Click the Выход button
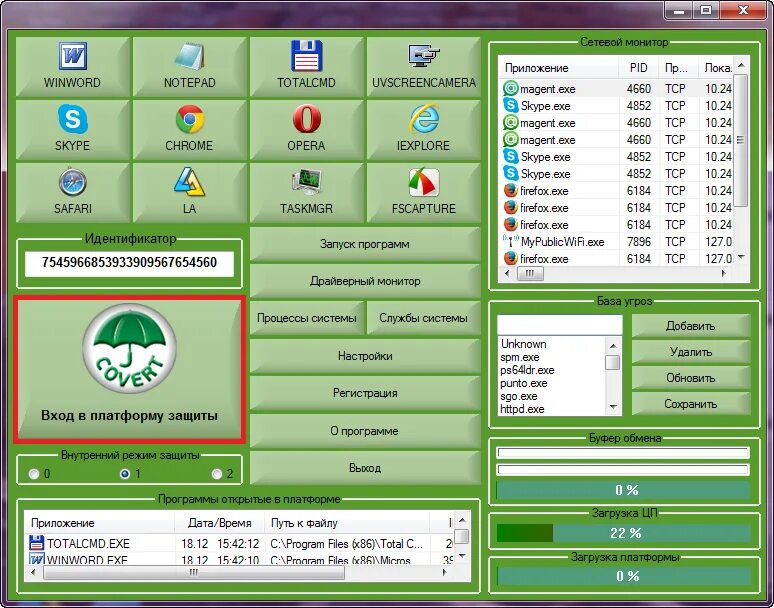This screenshot has width=774, height=608. pyautogui.click(x=365, y=468)
